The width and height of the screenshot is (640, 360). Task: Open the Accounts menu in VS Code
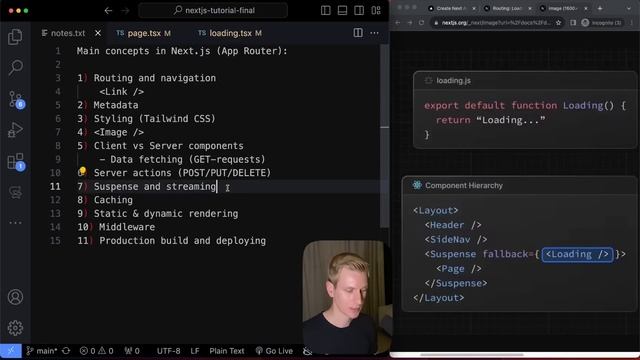pos(15,297)
